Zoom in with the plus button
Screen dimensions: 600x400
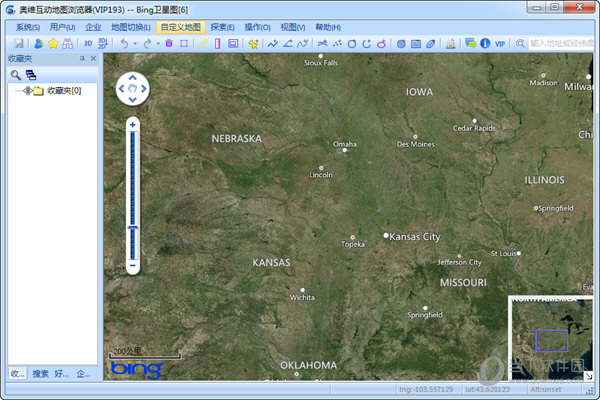pos(132,125)
